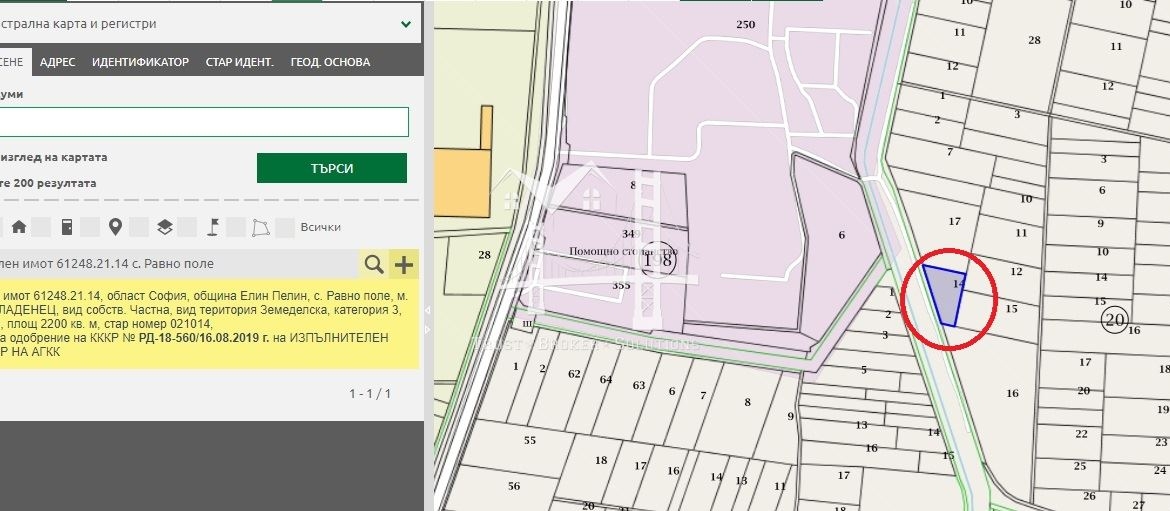Image resolution: width=1170 pixels, height=511 pixels.
Task: Click the stacked layers filter icon
Action: 165,227
